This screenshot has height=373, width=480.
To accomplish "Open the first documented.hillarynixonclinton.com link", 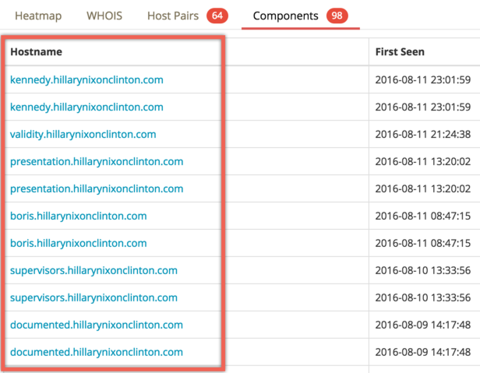I will 97,325.
